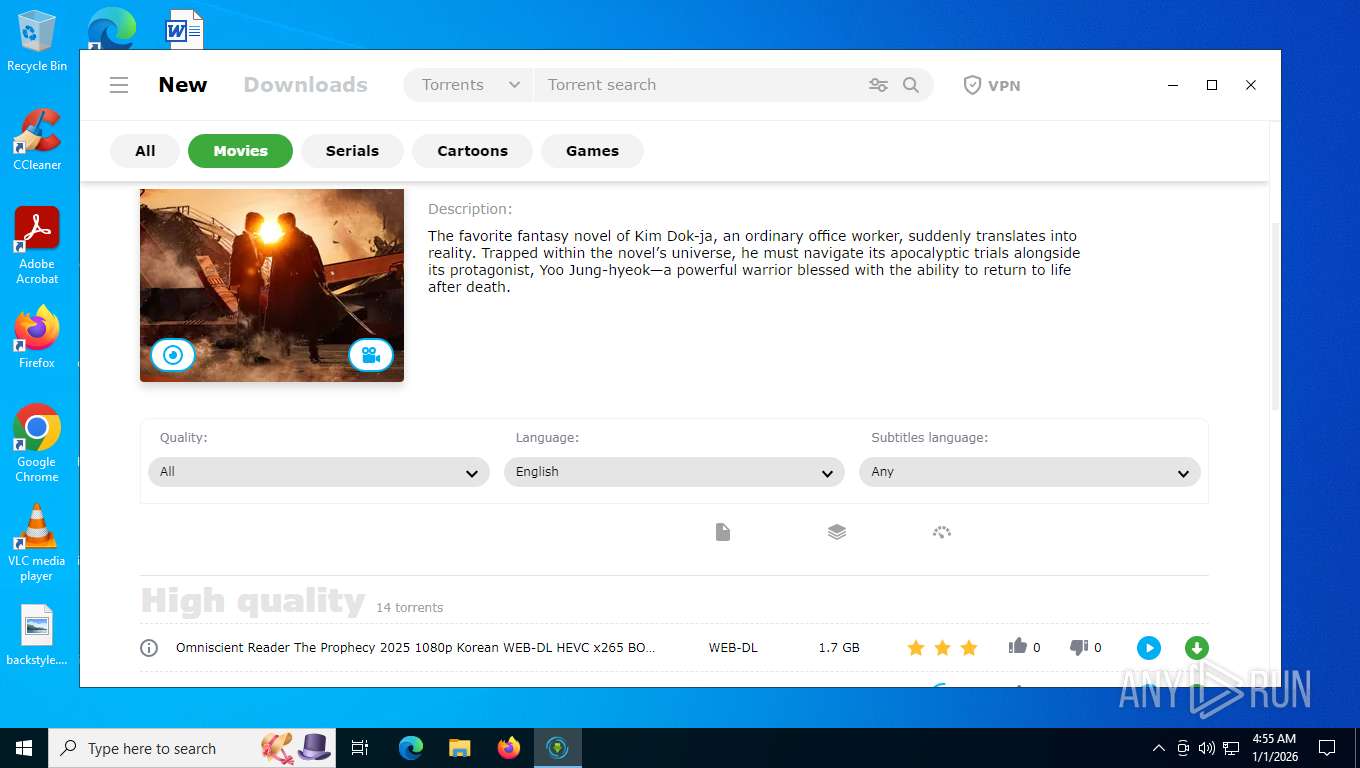Click the camera trailer icon on the poster
This screenshot has height=768, width=1360.
[x=371, y=355]
